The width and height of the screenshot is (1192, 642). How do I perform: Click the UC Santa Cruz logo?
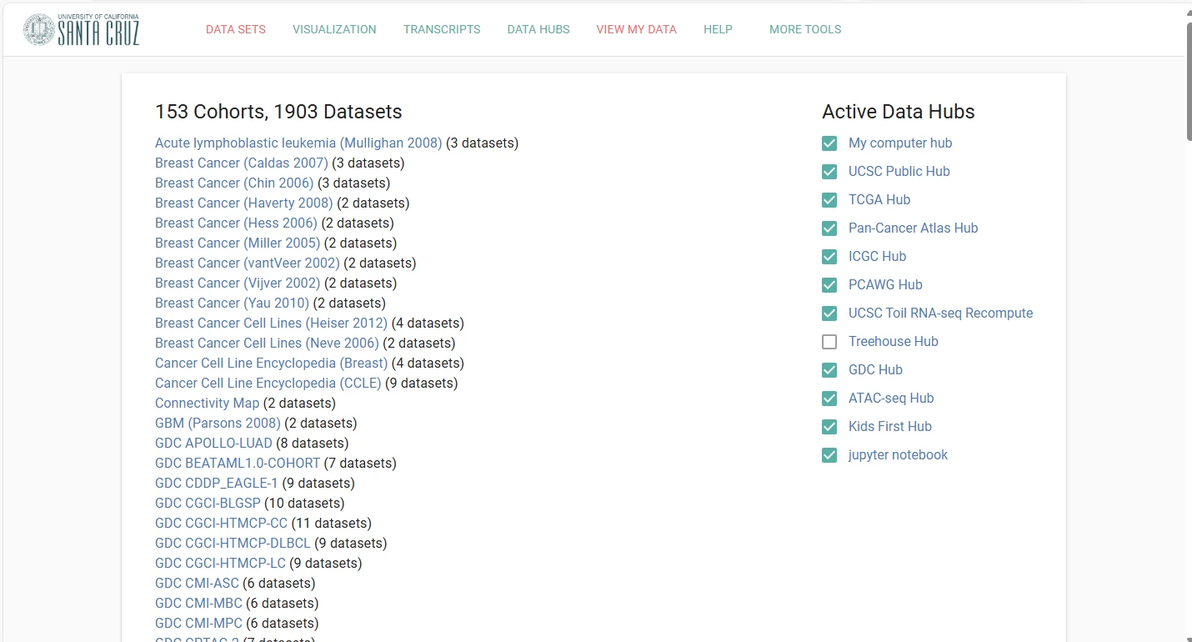point(81,30)
